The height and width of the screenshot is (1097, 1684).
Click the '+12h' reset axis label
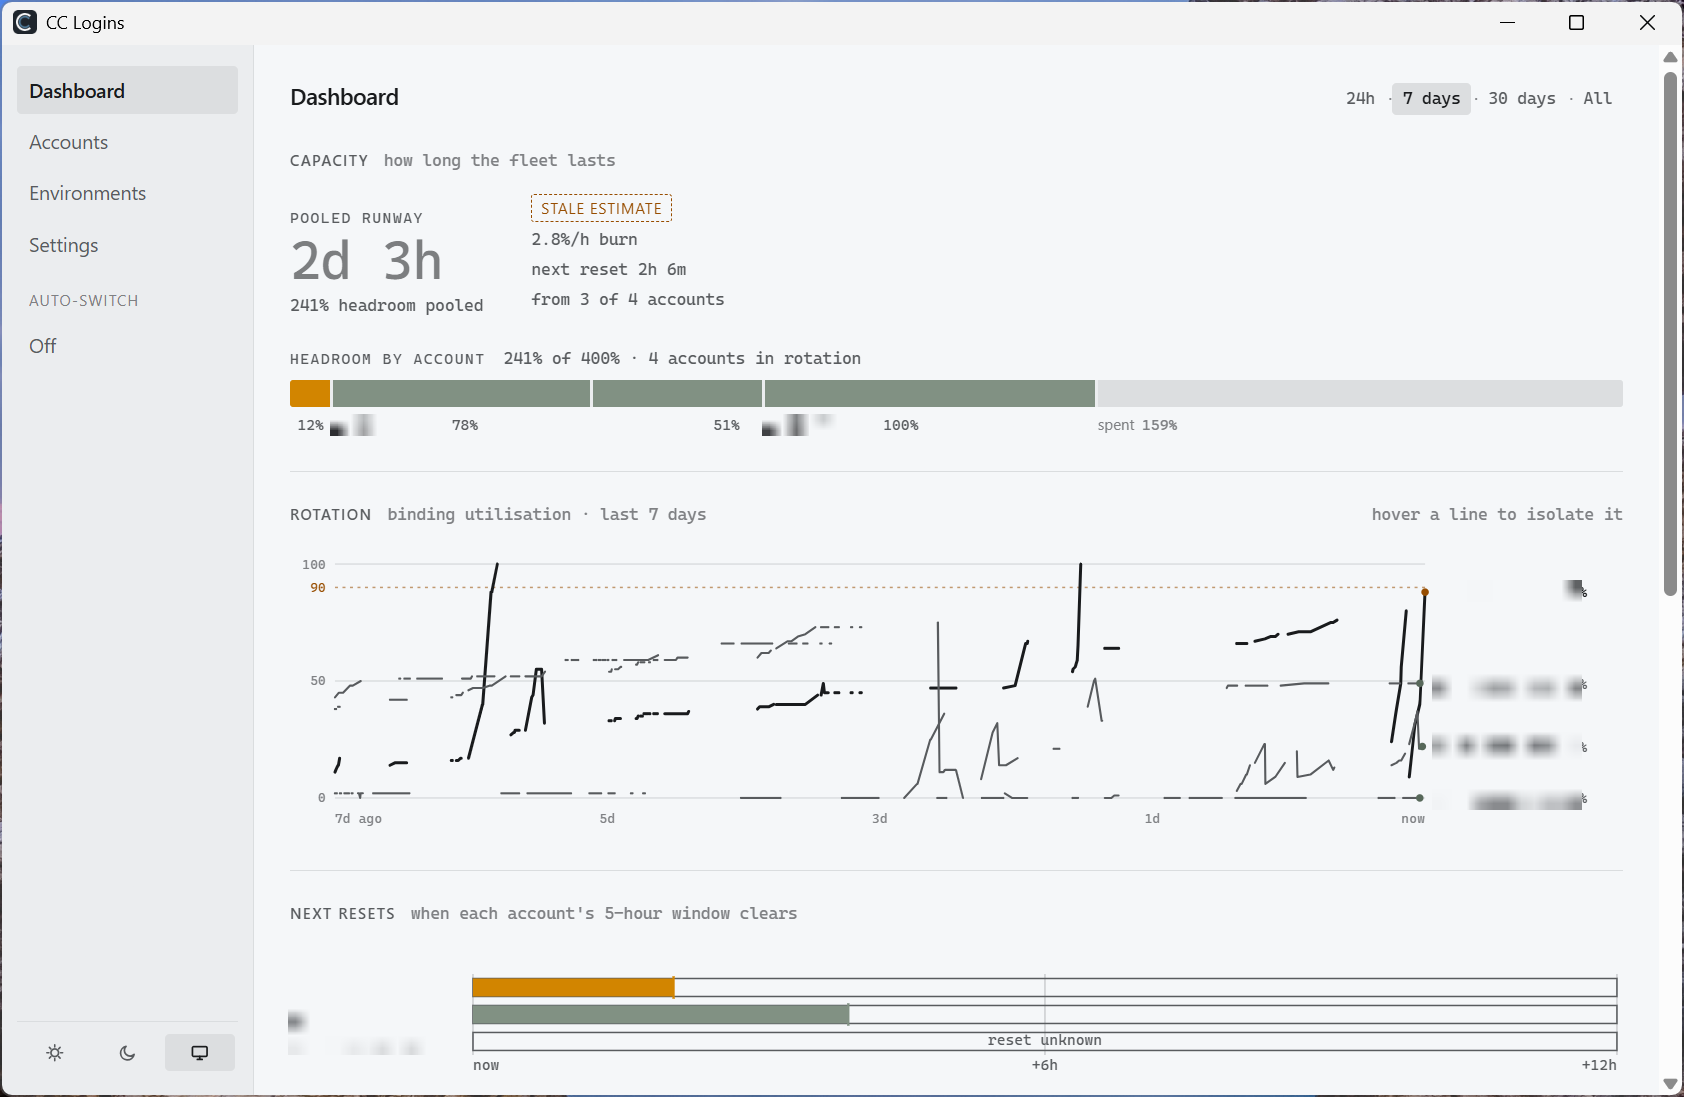[1599, 1065]
